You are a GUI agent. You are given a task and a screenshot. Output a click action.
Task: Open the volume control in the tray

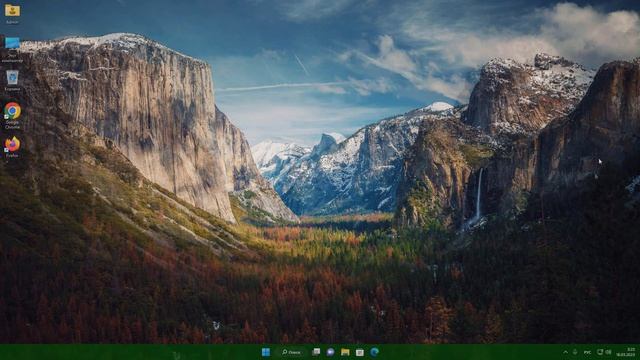point(608,352)
